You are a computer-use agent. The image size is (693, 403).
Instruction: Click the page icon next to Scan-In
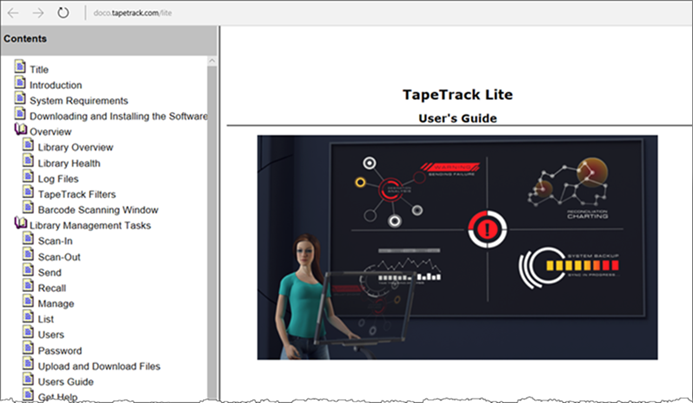coord(28,238)
